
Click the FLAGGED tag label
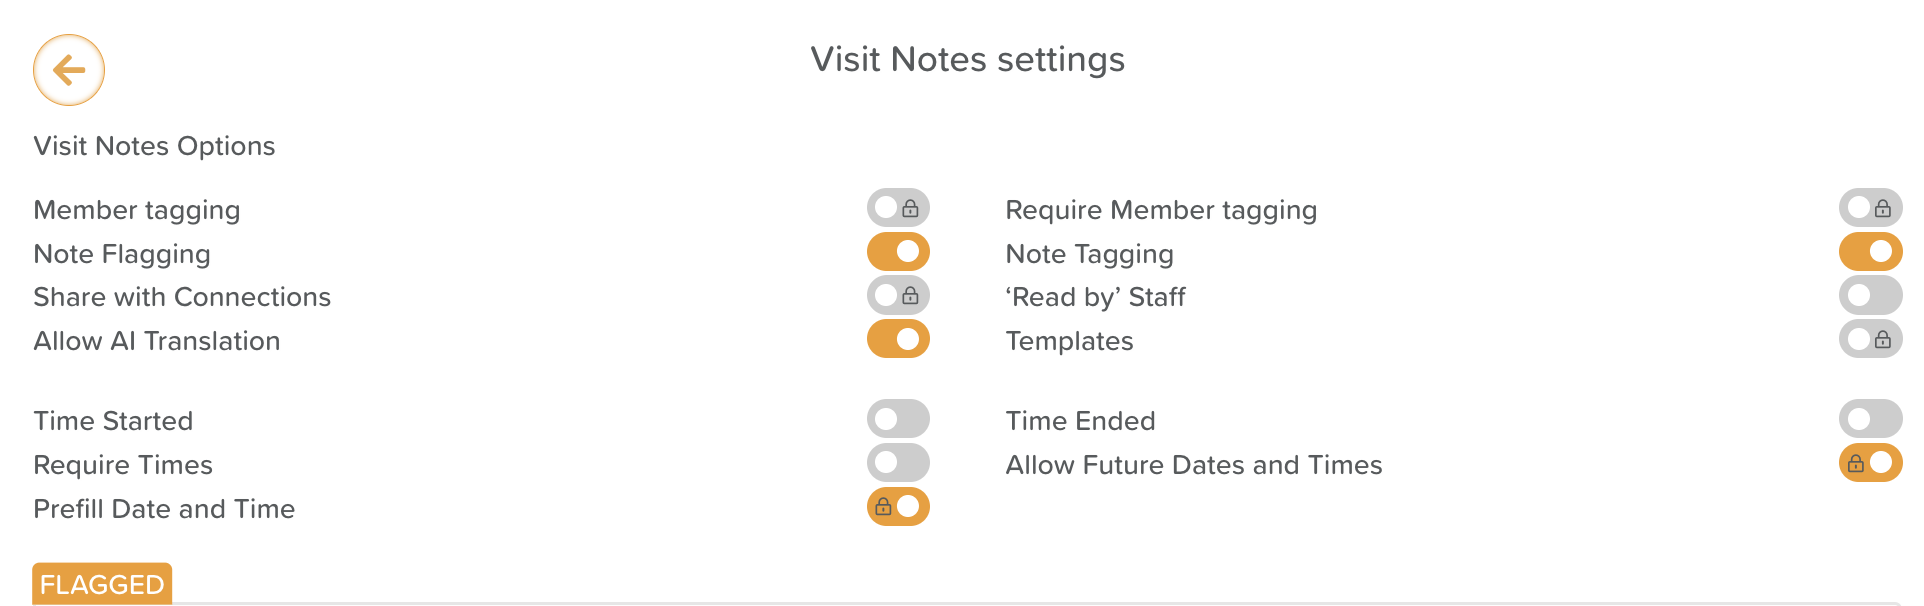102,584
